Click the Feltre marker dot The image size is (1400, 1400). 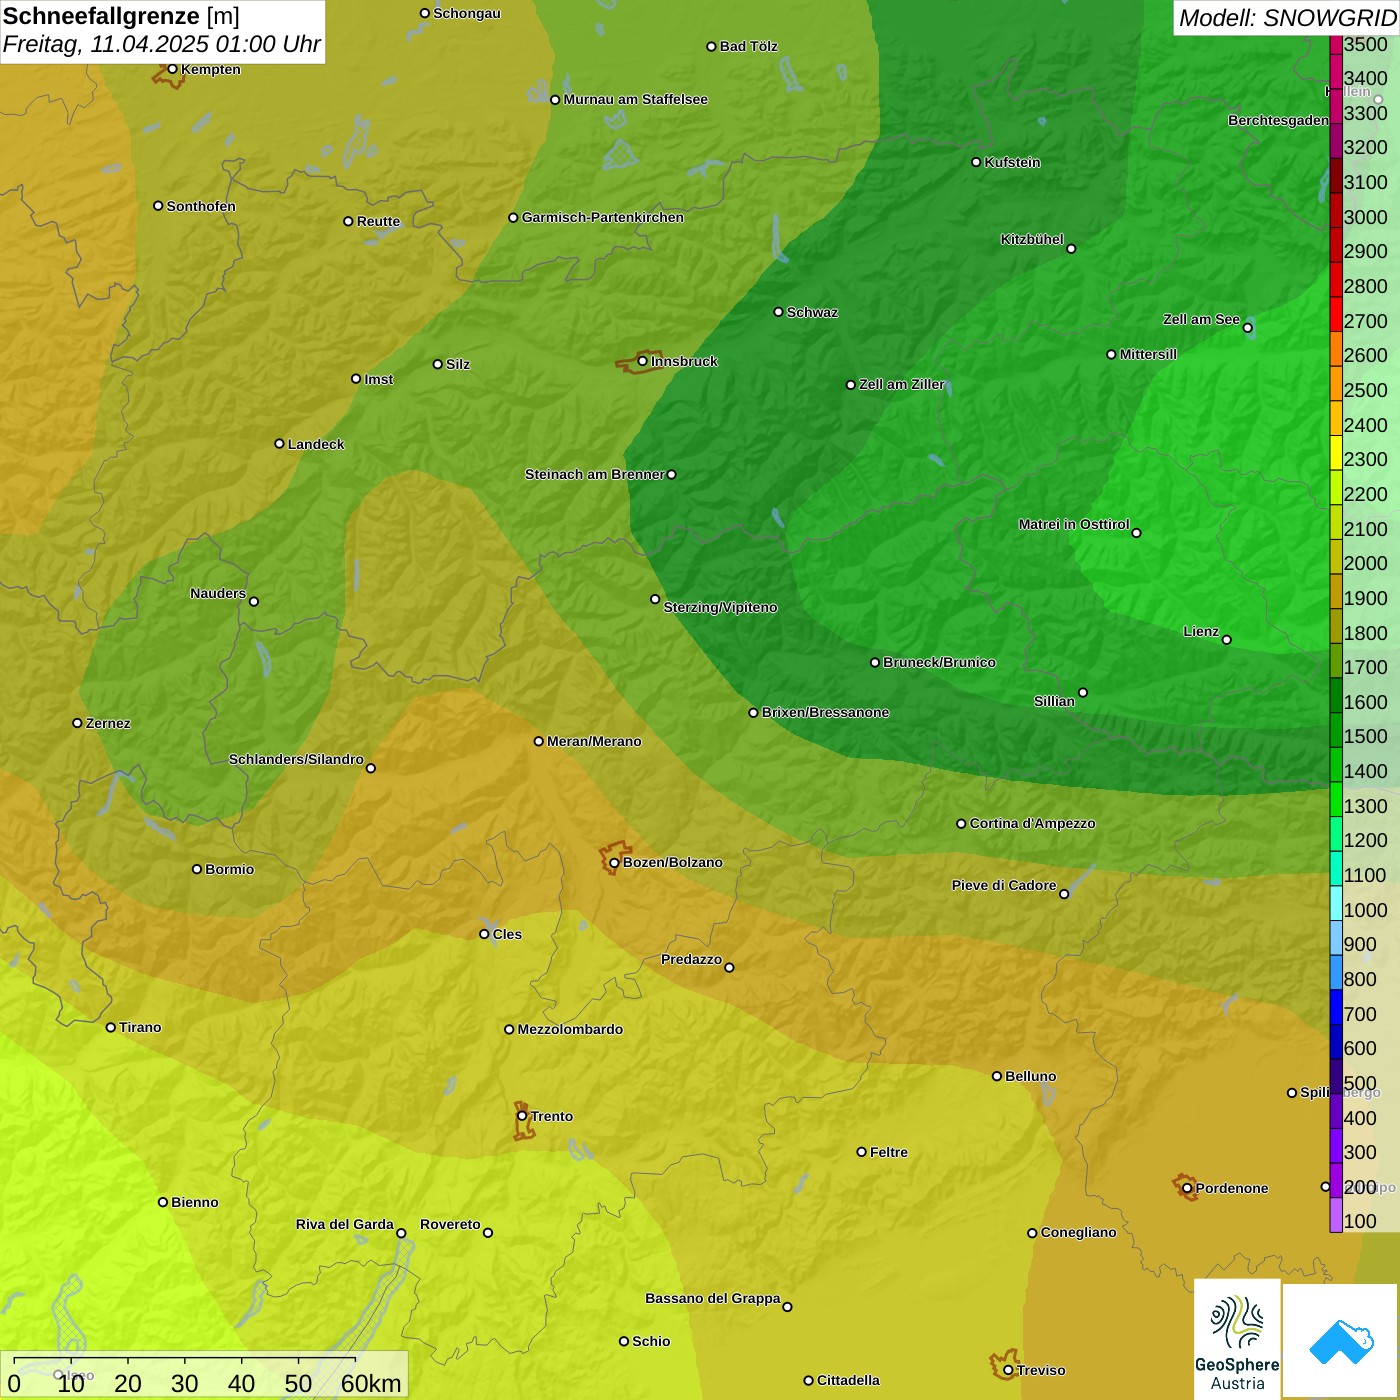861,1152
